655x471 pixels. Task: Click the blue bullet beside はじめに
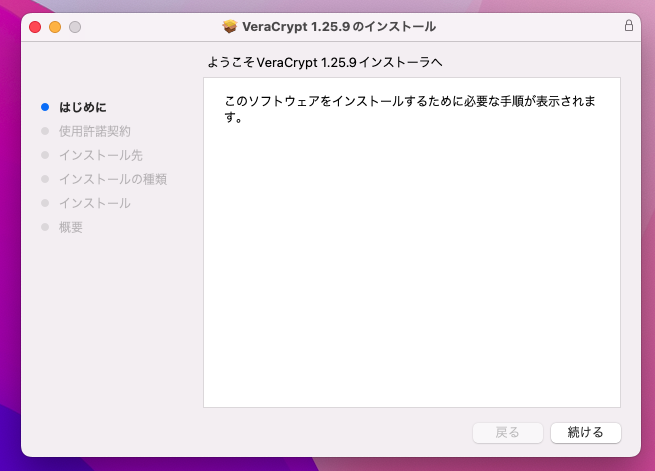coord(44,107)
